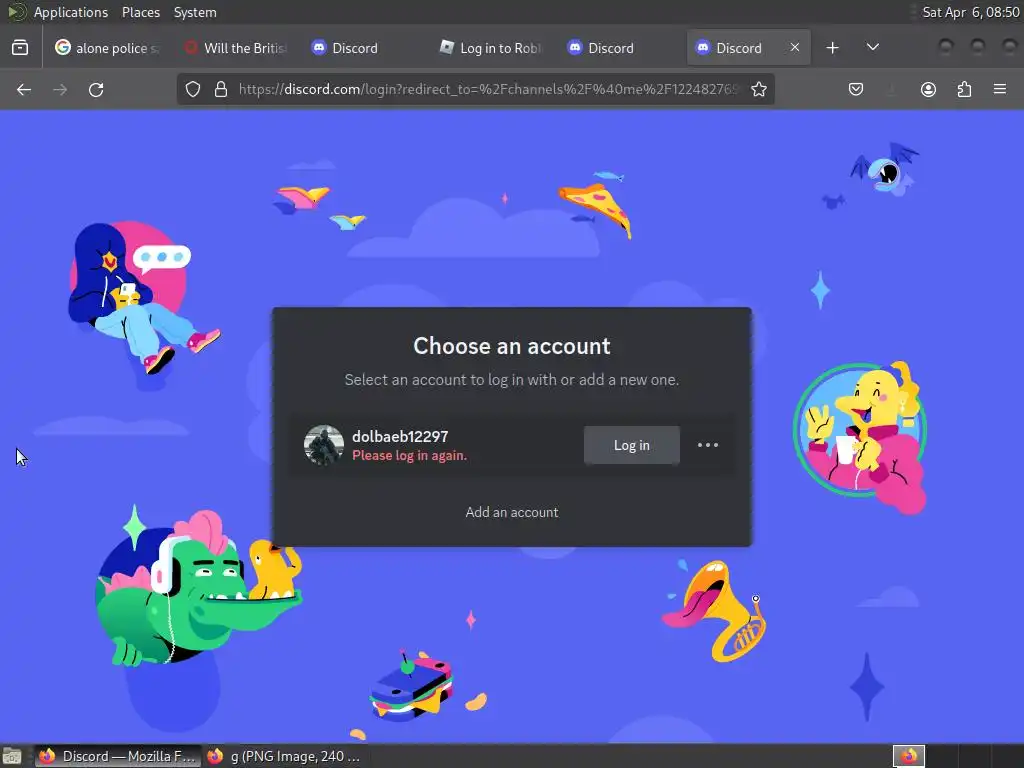Switch to 'Log in to Robl' tab
The image size is (1024, 768).
[x=491, y=48]
